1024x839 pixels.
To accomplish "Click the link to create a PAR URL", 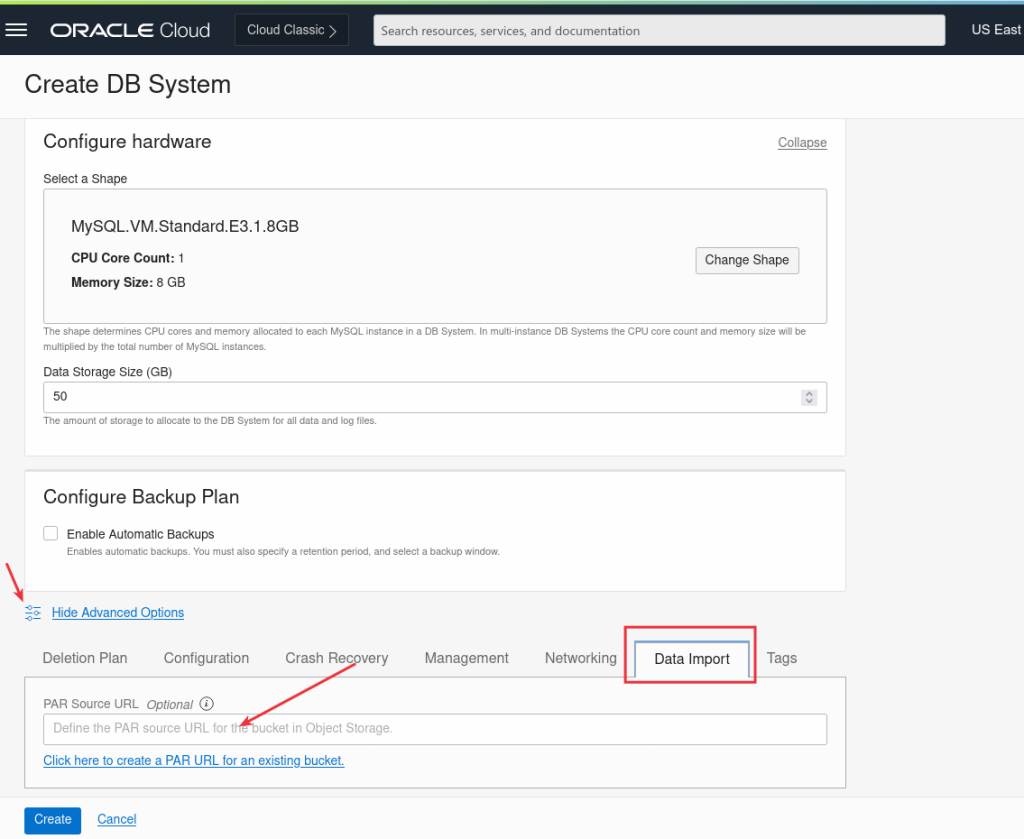I will click(194, 761).
